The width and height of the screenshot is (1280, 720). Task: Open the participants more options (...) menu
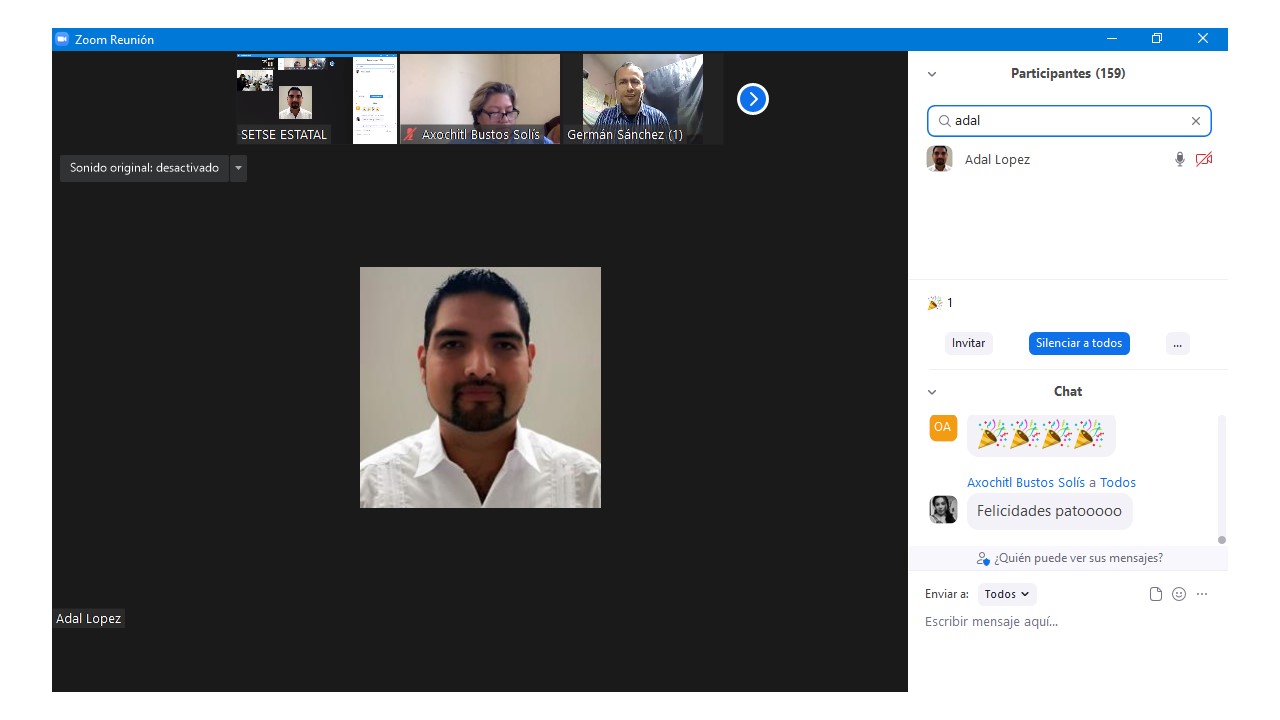pyautogui.click(x=1177, y=343)
